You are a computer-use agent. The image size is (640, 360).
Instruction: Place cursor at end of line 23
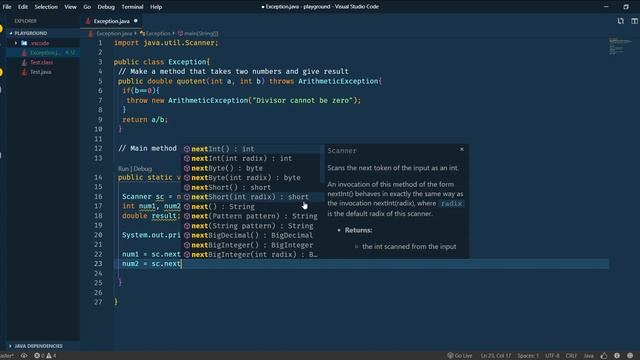pos(182,264)
